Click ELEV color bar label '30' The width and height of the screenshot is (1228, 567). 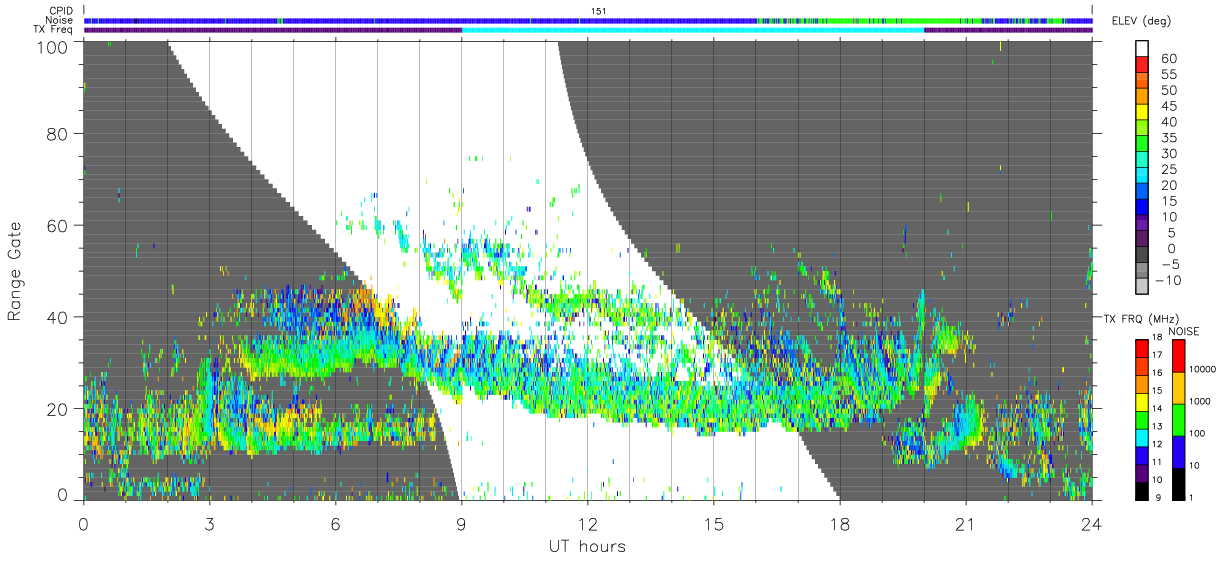(1169, 153)
